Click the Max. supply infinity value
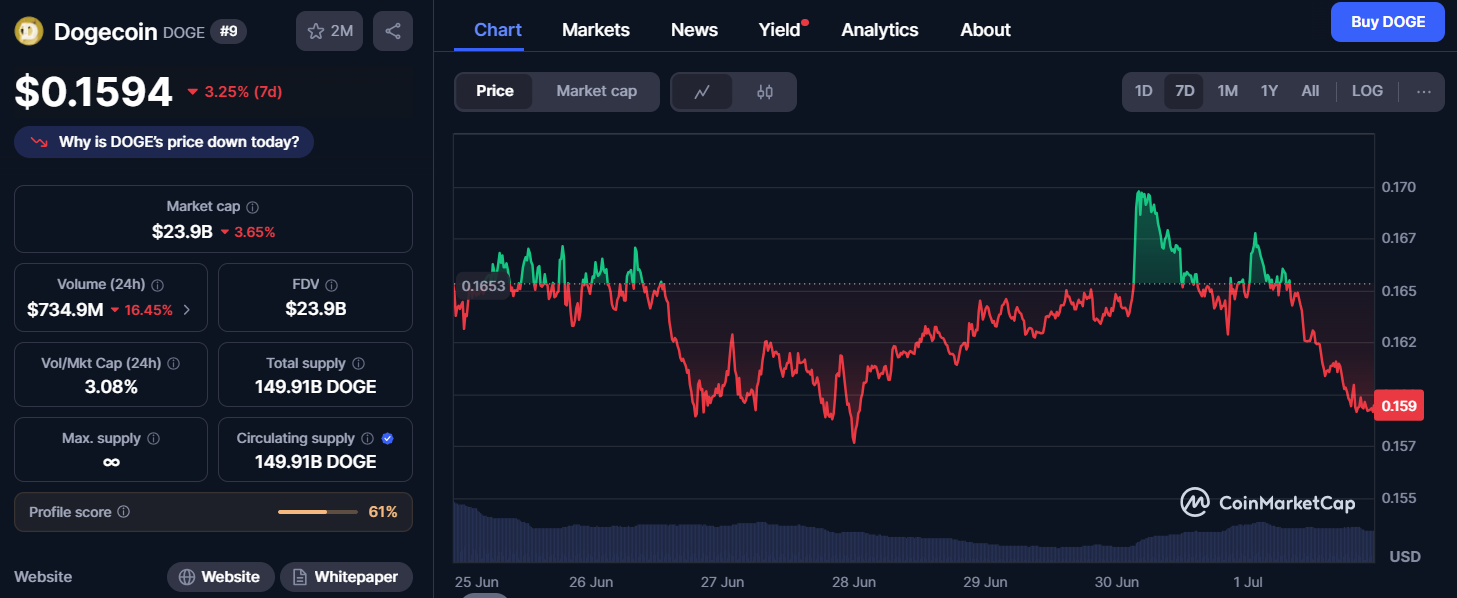Screen dimensions: 1457x598 pyautogui.click(x=111, y=462)
